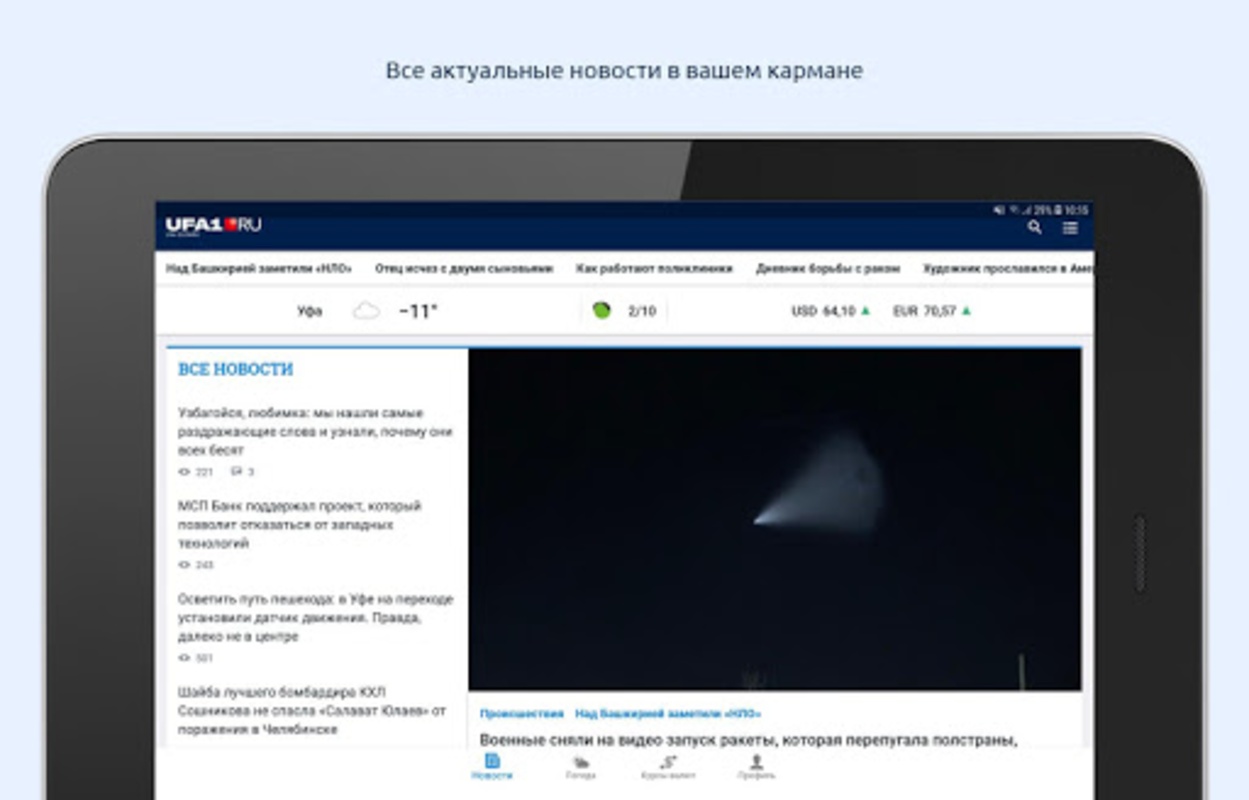Tap the −11° temperature reading

coord(418,311)
